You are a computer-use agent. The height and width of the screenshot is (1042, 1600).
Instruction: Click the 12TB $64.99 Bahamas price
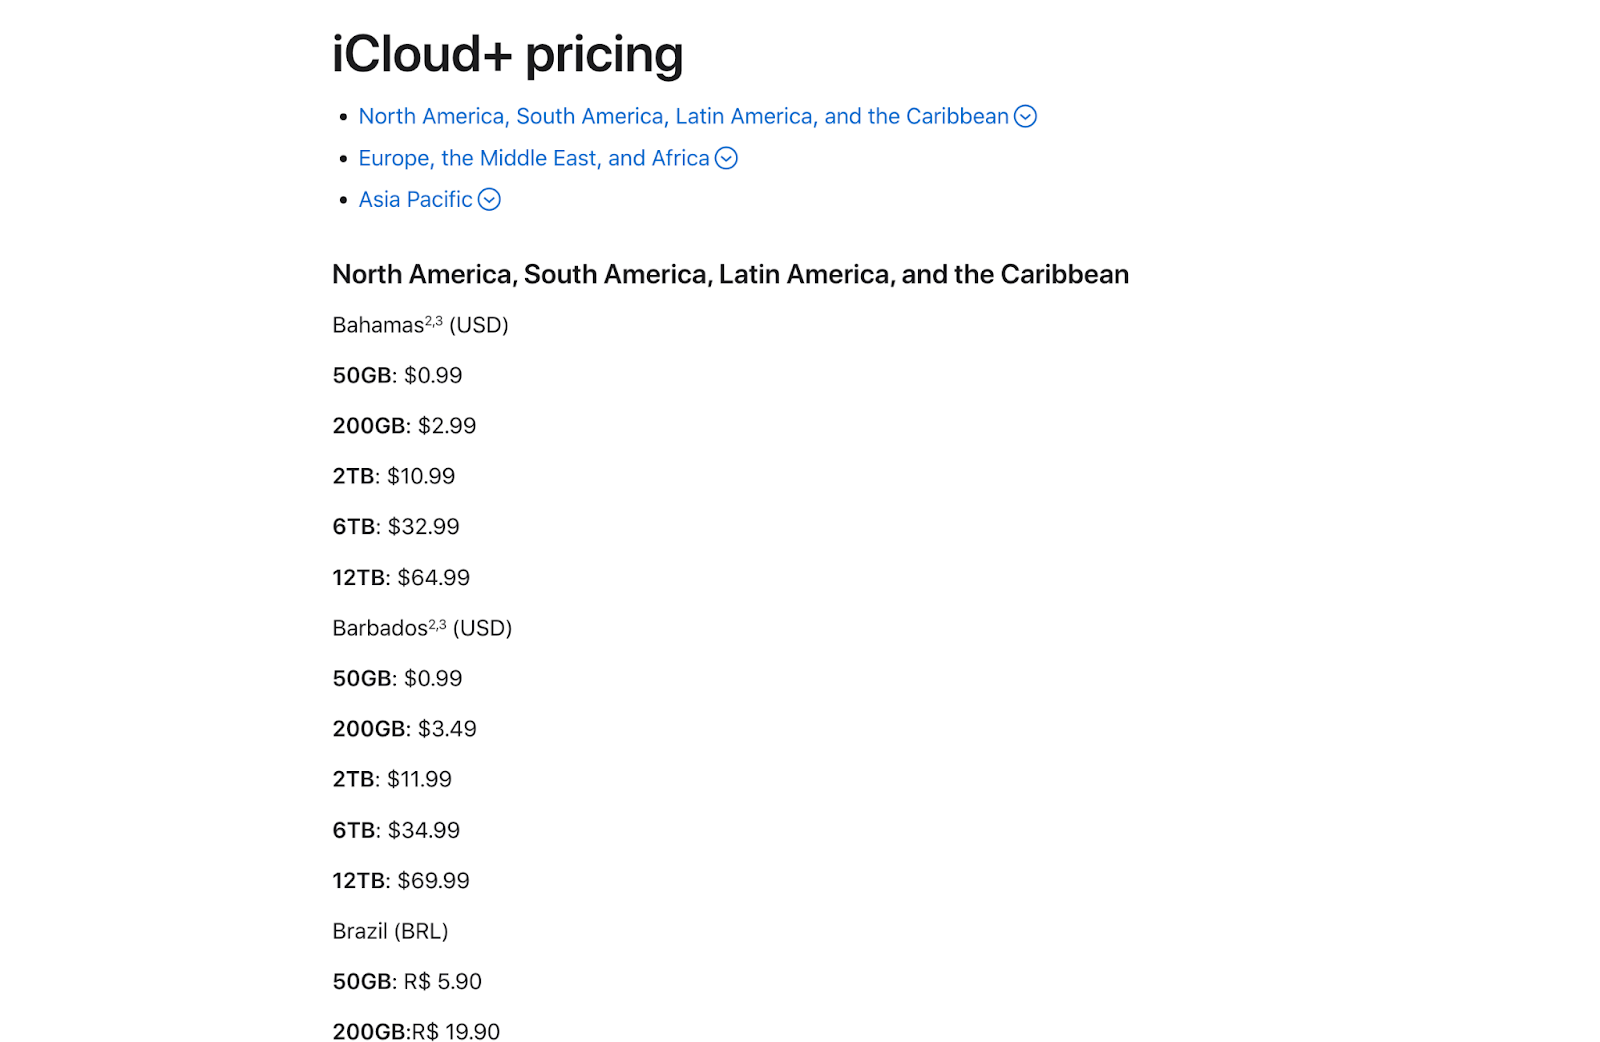pyautogui.click(x=400, y=577)
